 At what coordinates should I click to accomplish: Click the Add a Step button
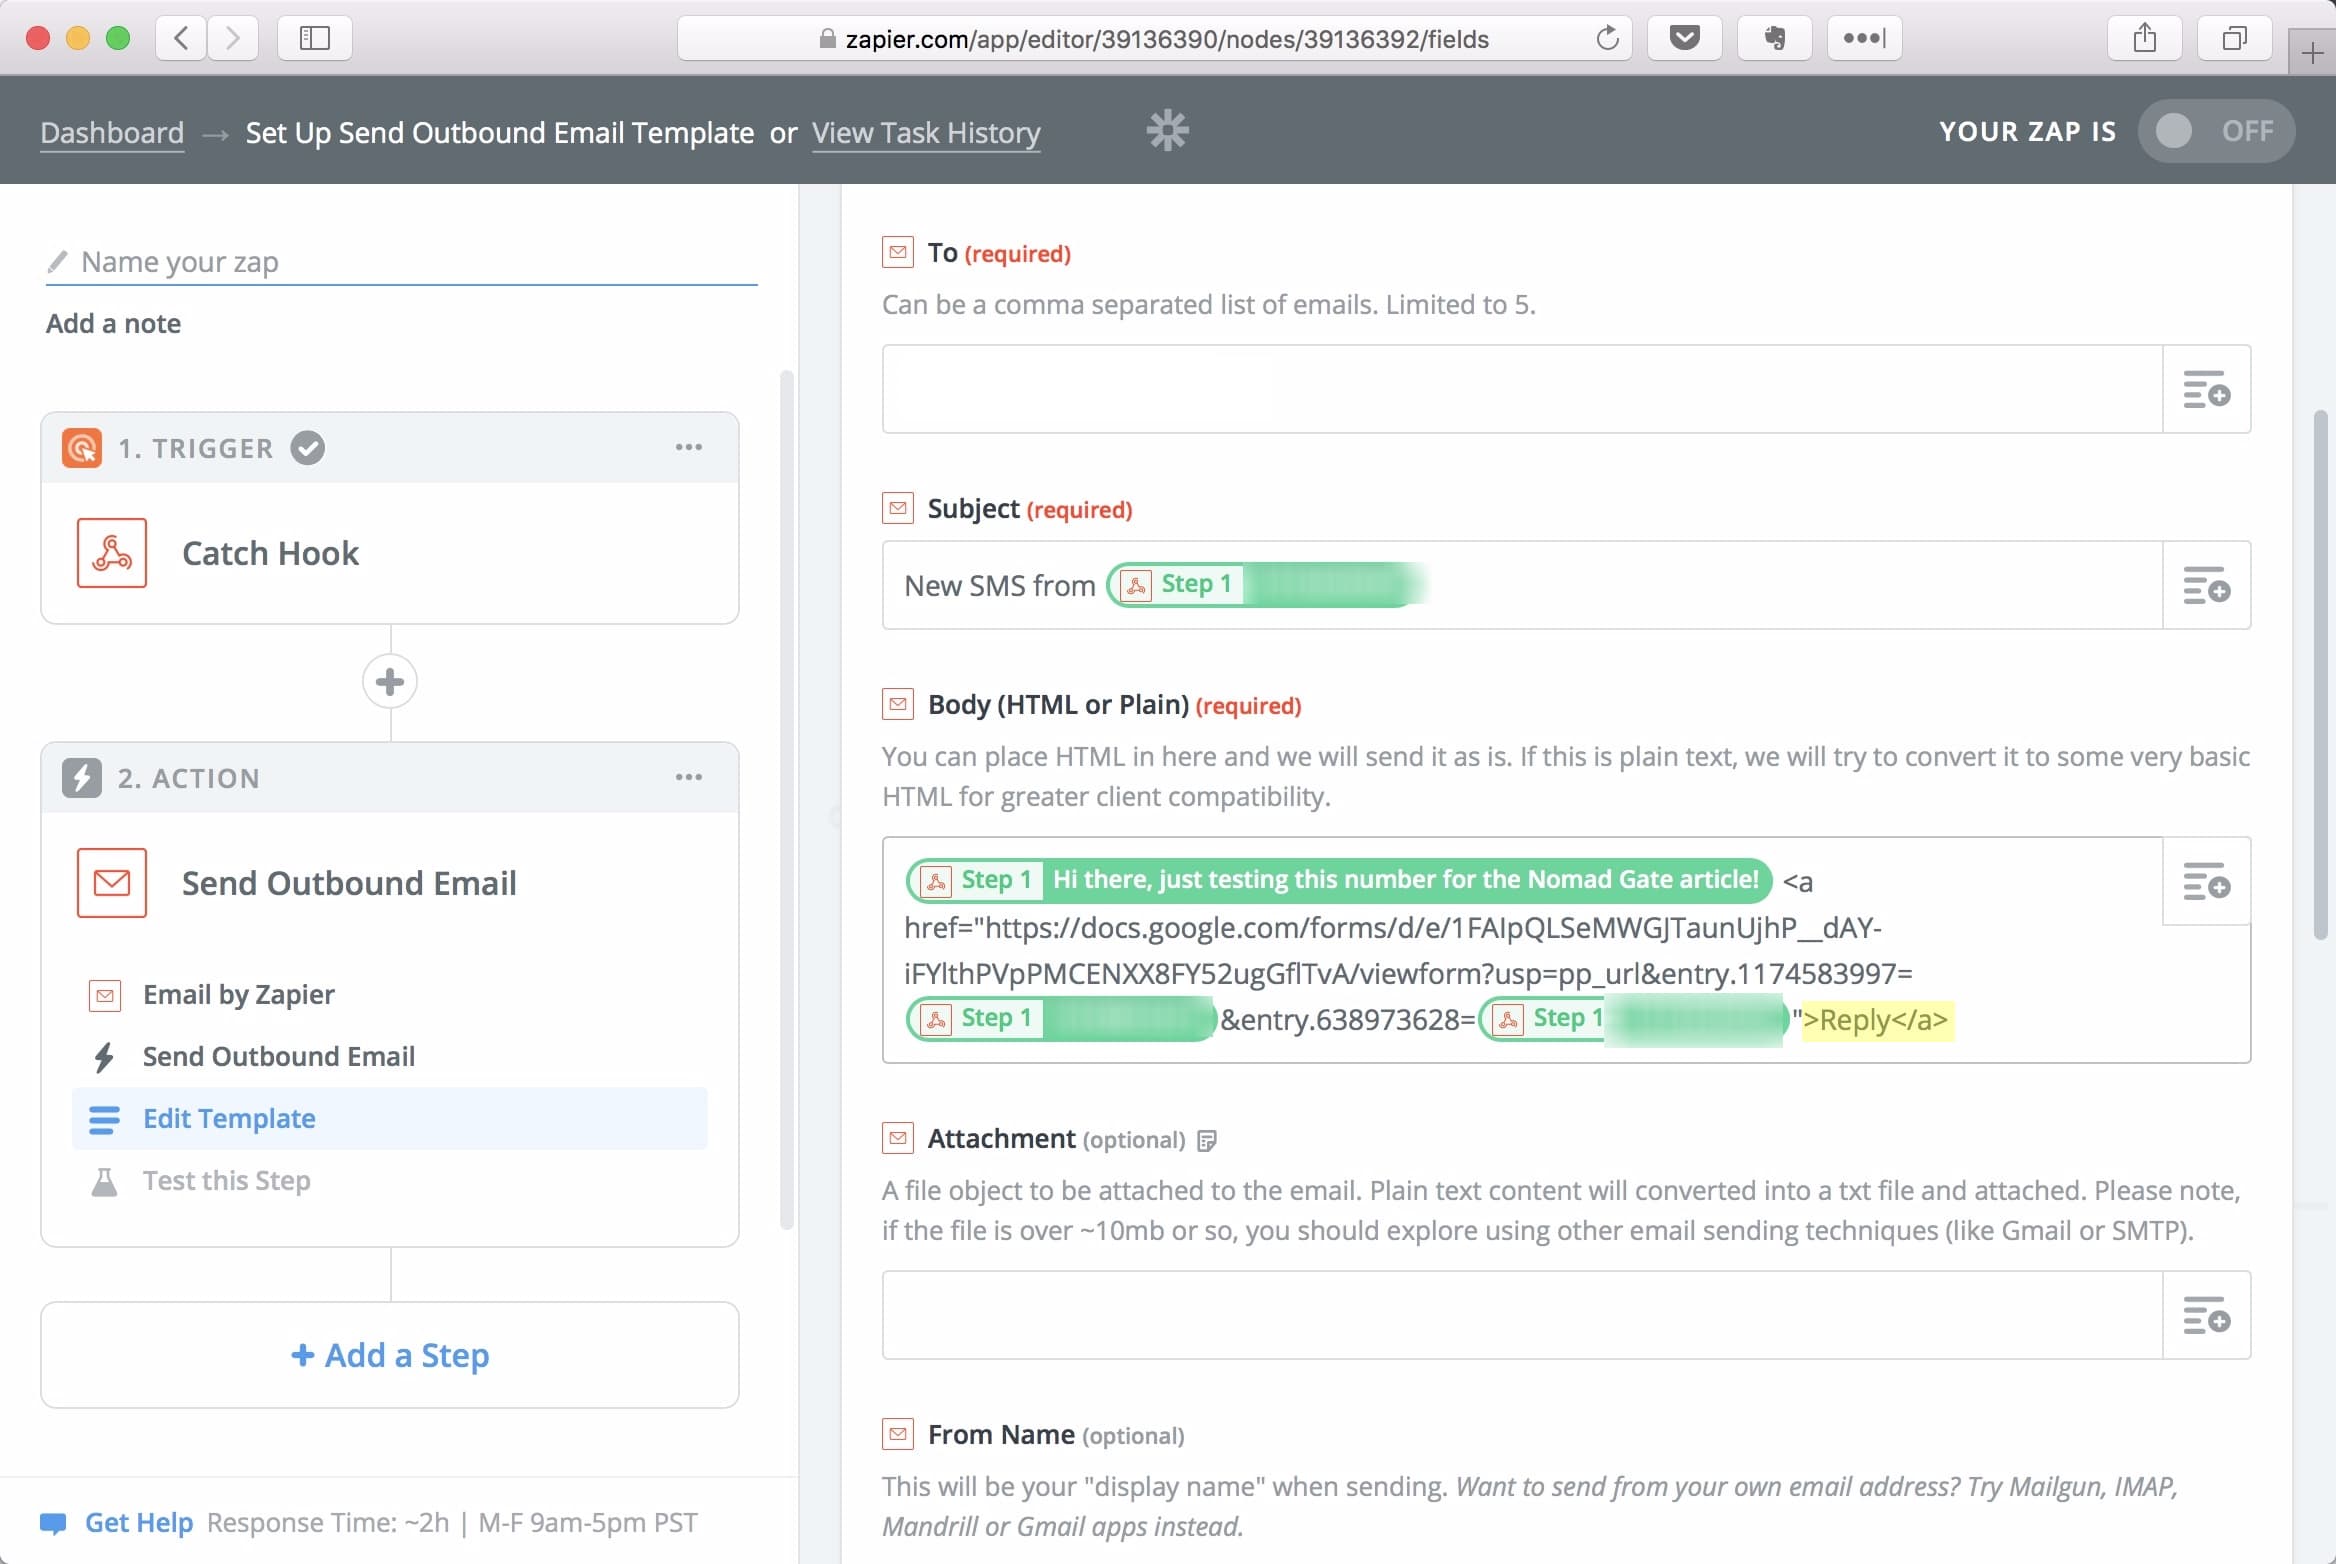pos(390,1355)
